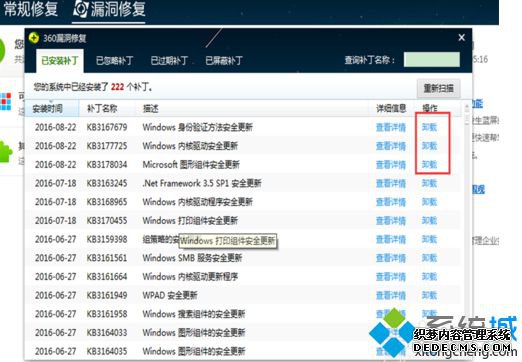Select KB3161958 patch name cell

pos(107,314)
